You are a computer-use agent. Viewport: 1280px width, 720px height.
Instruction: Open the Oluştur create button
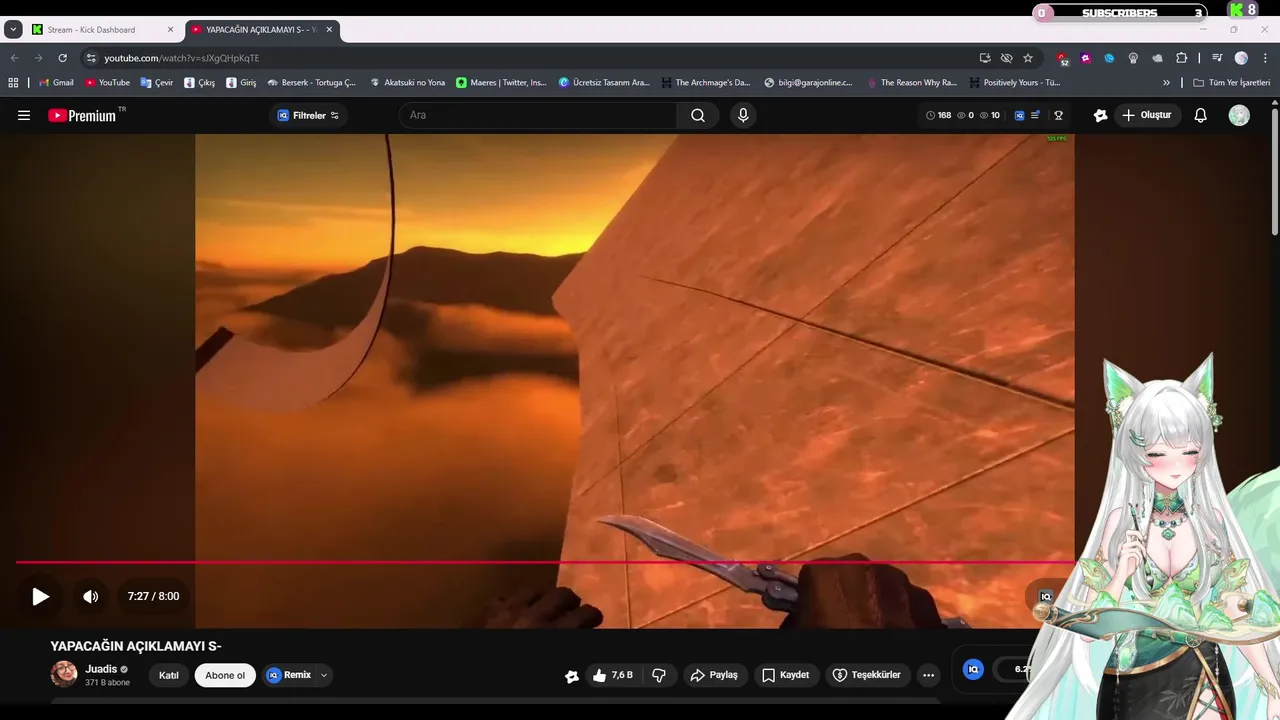click(1147, 115)
